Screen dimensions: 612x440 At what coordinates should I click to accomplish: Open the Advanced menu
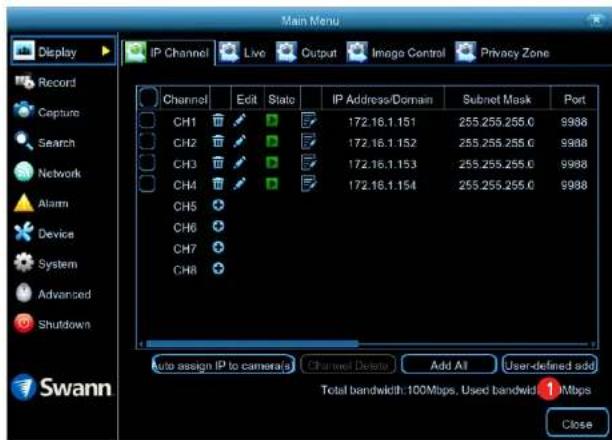pos(53,294)
